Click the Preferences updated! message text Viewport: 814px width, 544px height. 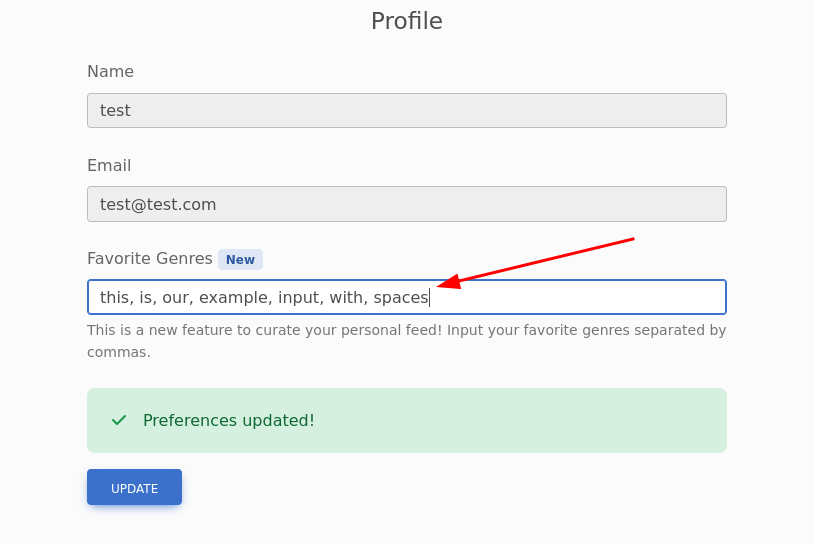coord(228,420)
